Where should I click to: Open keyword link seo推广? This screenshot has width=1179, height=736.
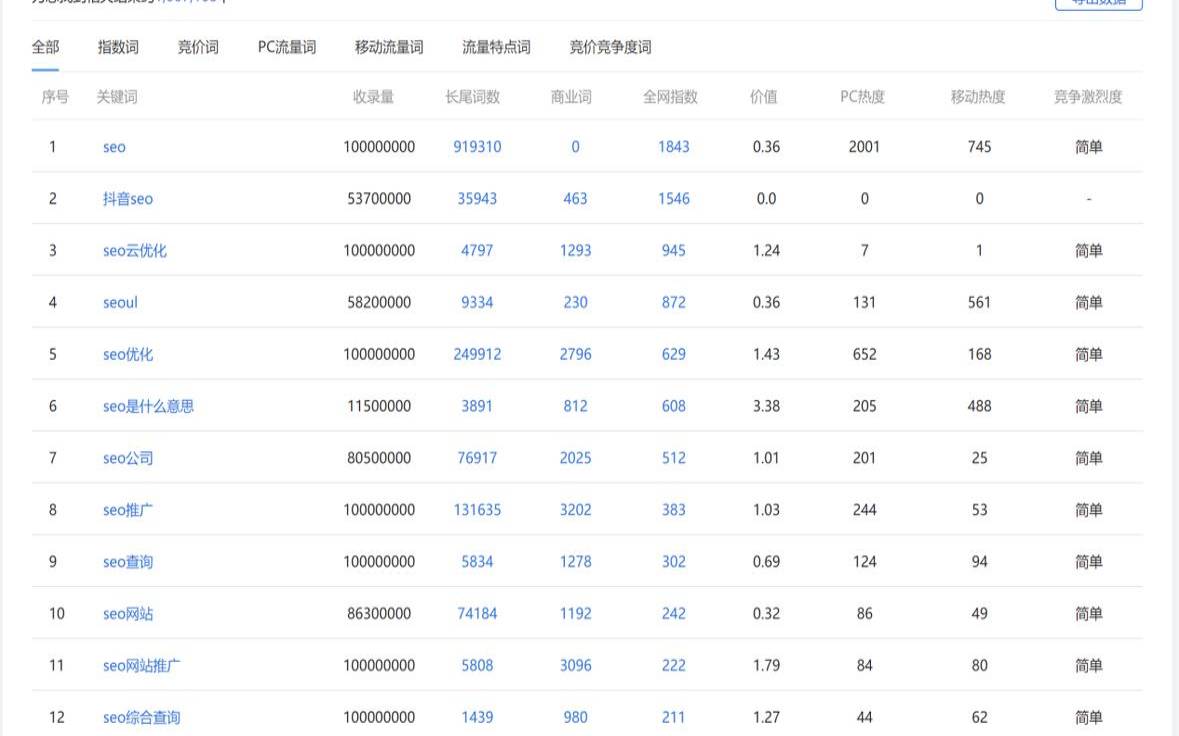[x=128, y=510]
